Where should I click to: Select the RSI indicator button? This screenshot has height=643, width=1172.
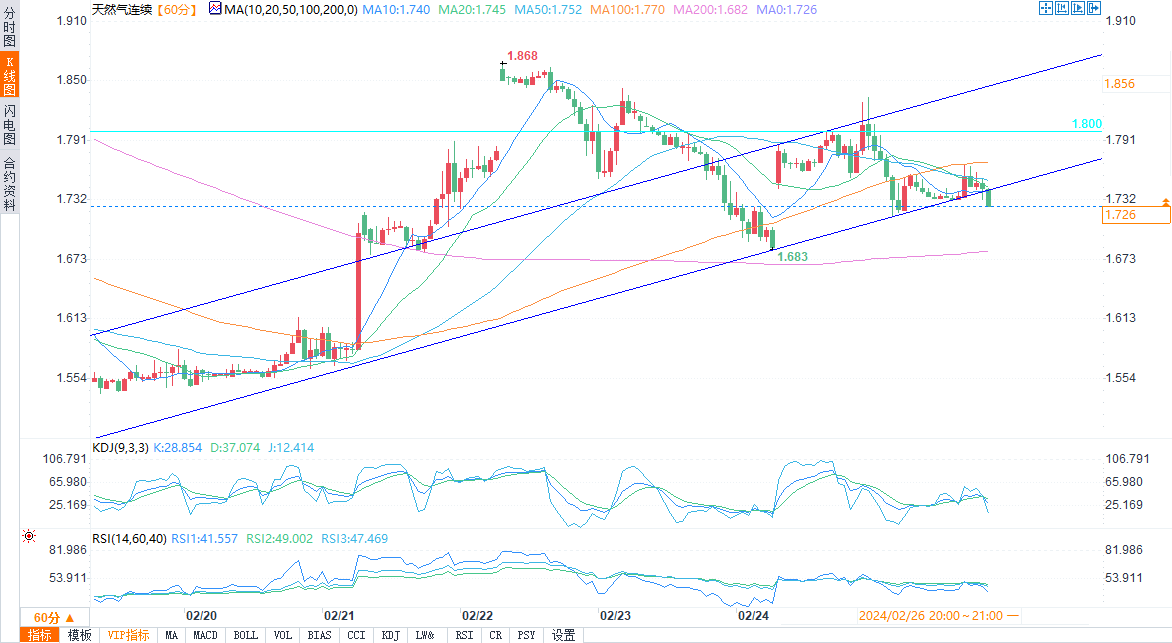pos(464,636)
